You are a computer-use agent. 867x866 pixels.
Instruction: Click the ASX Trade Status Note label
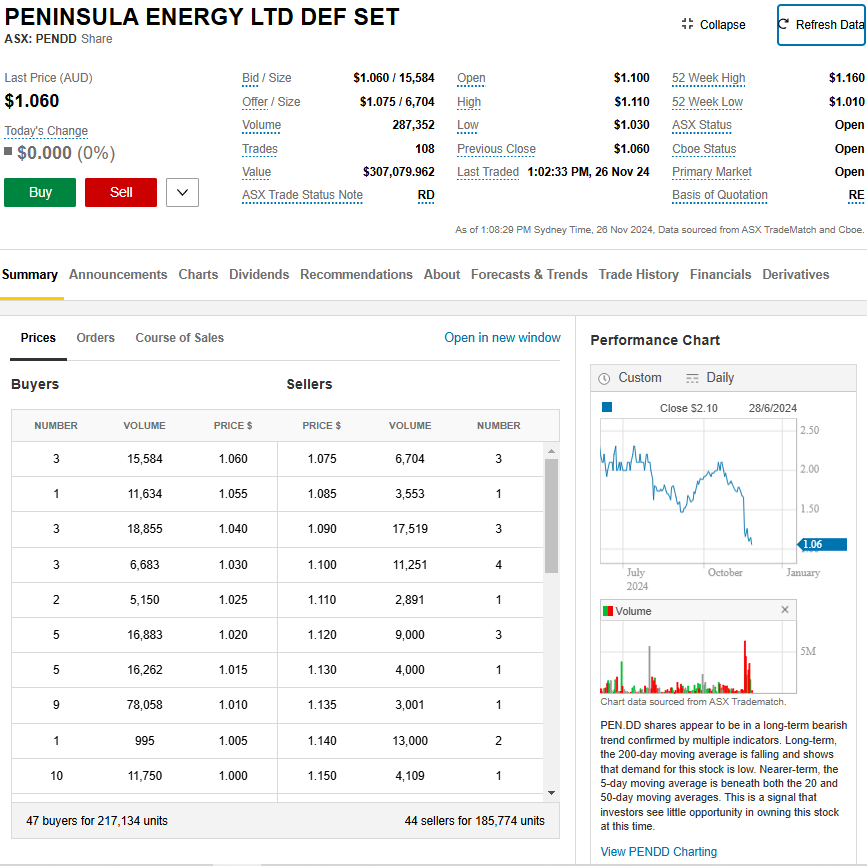(x=302, y=195)
